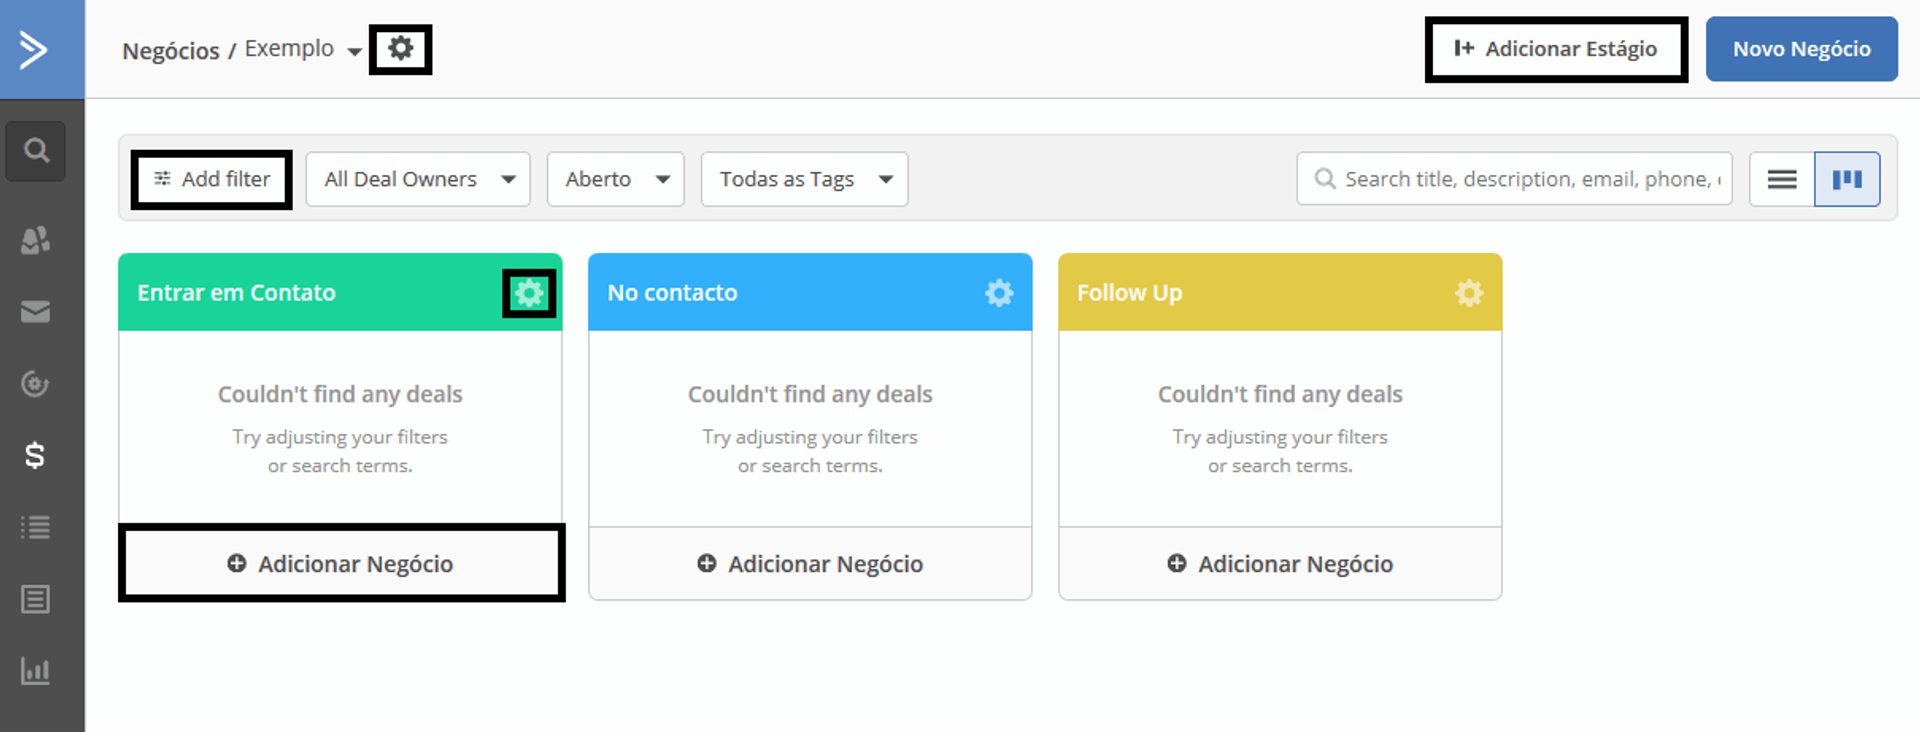The image size is (1920, 732).
Task: Open Deals via the dollar sidebar icon
Action: click(35, 456)
